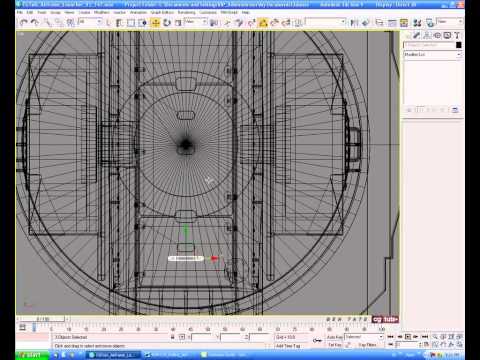Click the time slider showing 0/100
This screenshot has width=480, height=360.
[43, 319]
